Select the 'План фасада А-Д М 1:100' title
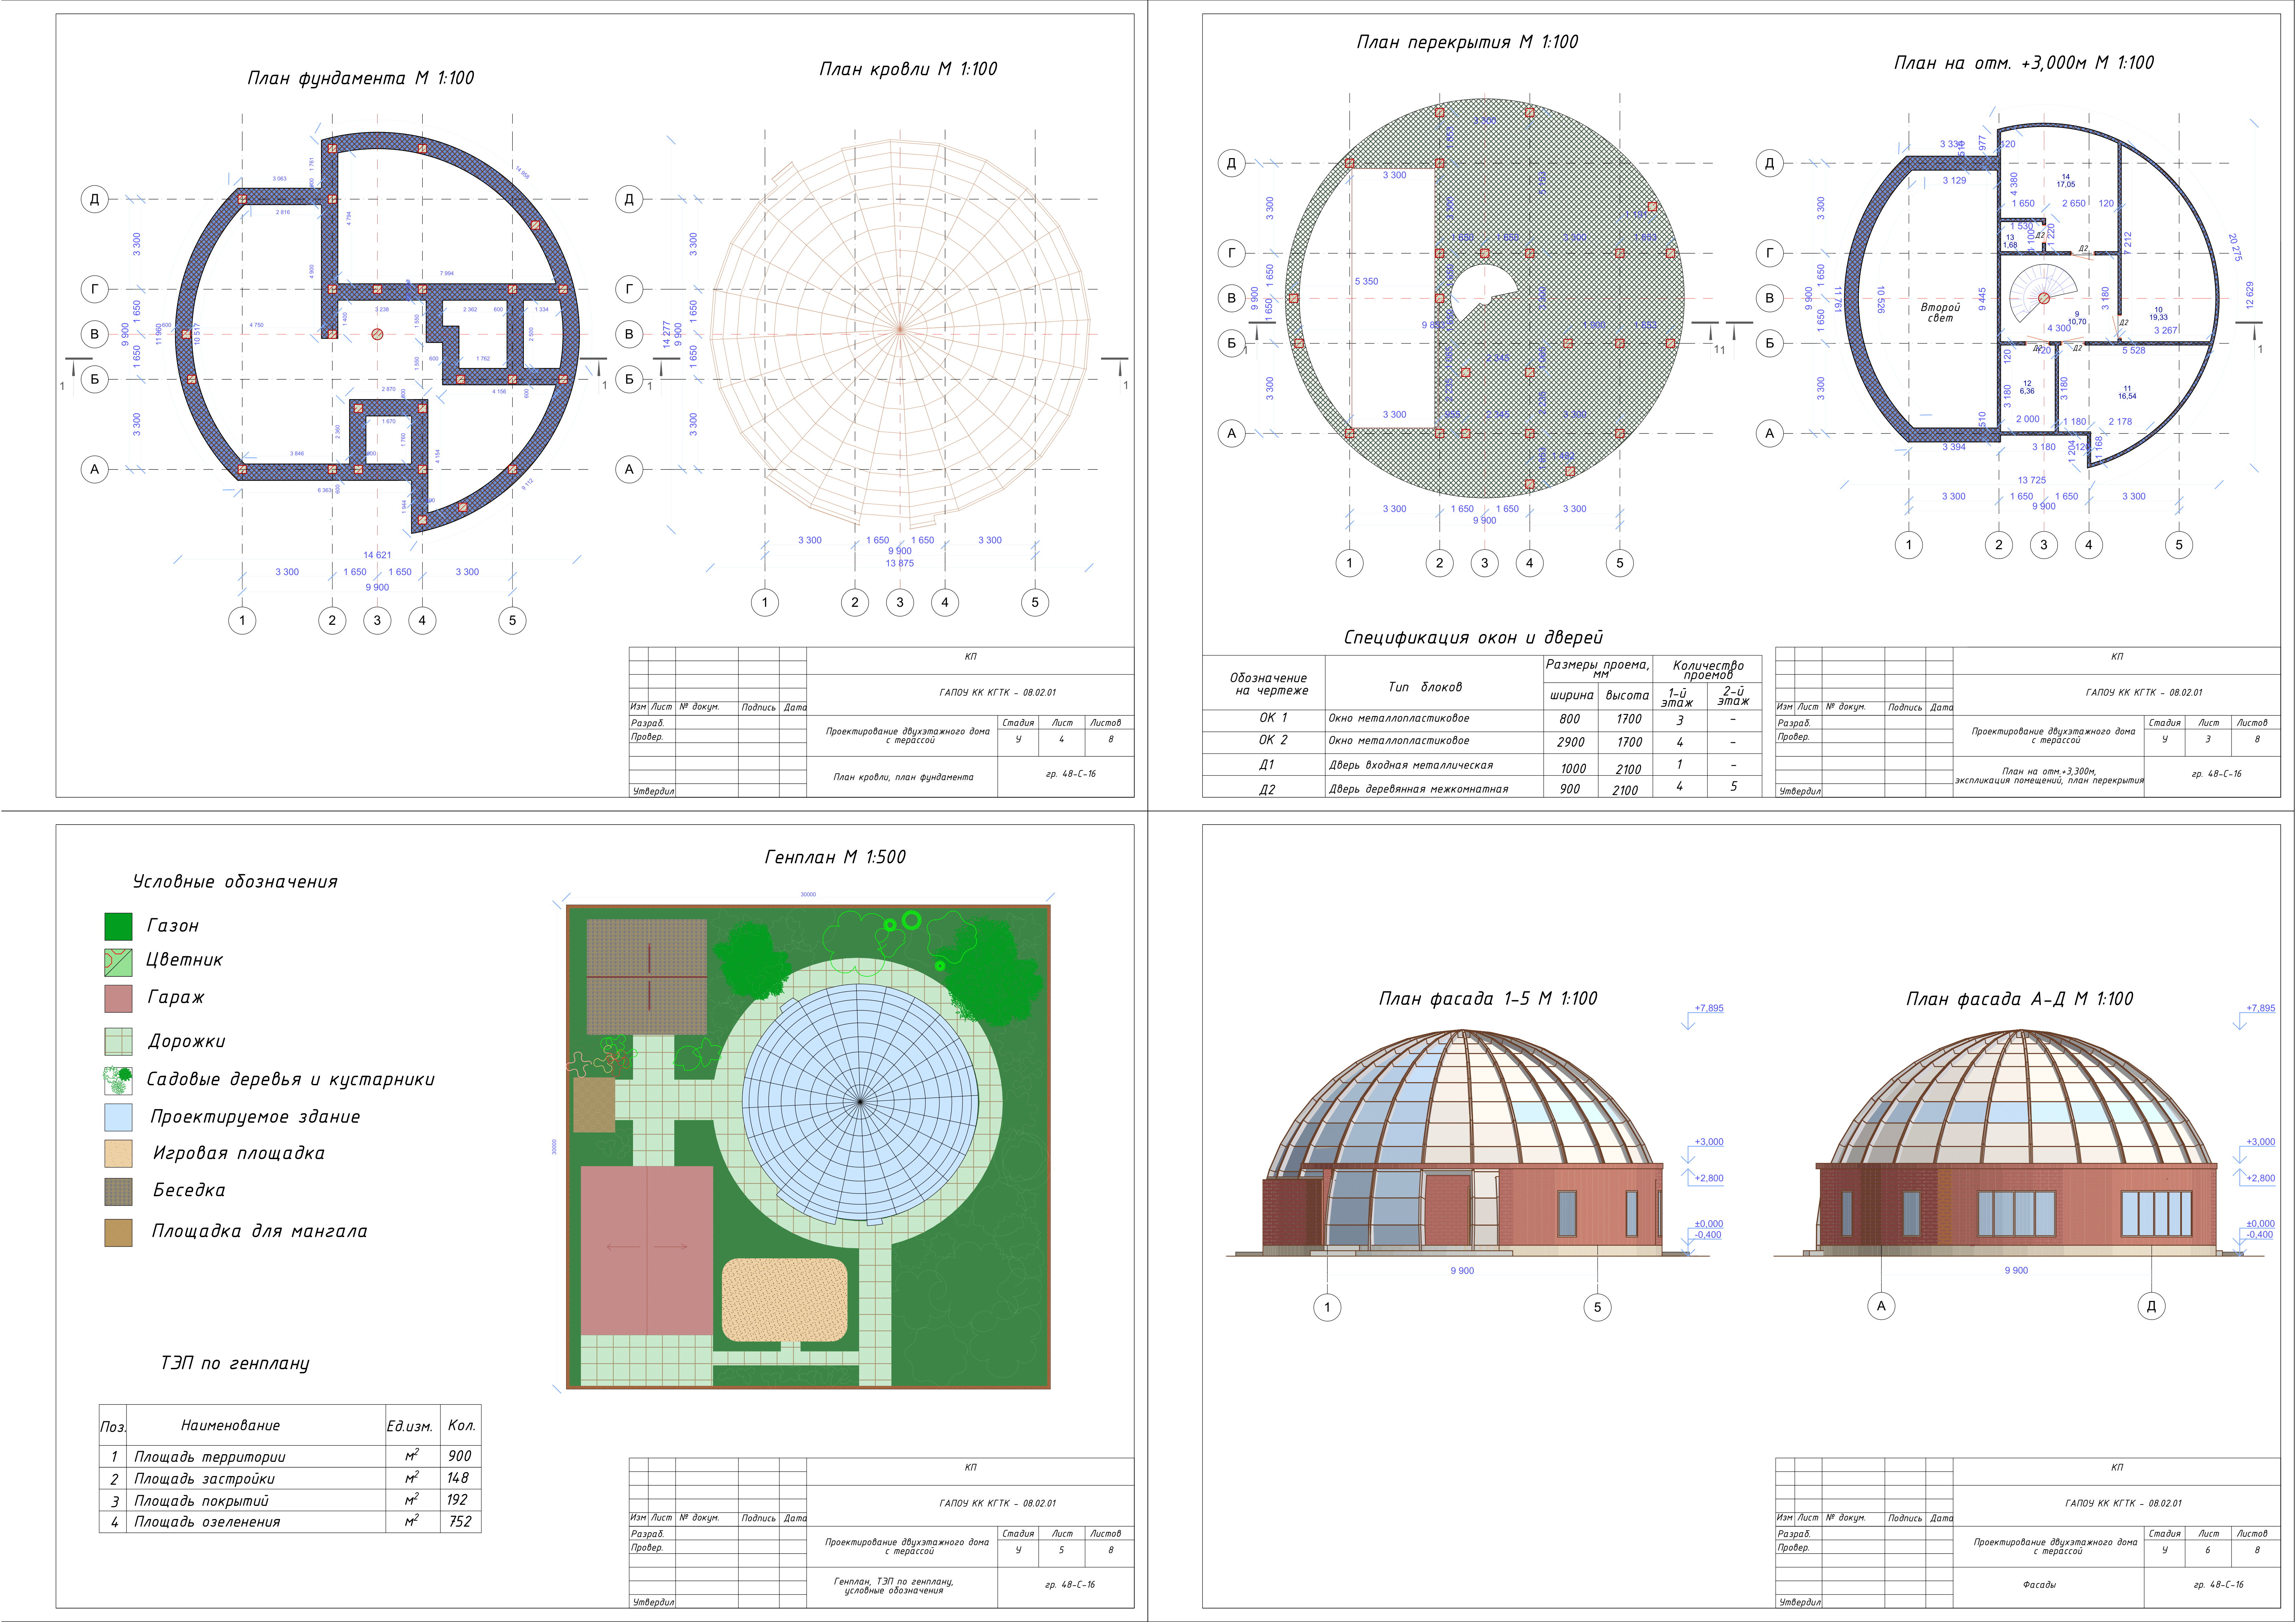Image resolution: width=2296 pixels, height=1622 pixels. point(2020,999)
